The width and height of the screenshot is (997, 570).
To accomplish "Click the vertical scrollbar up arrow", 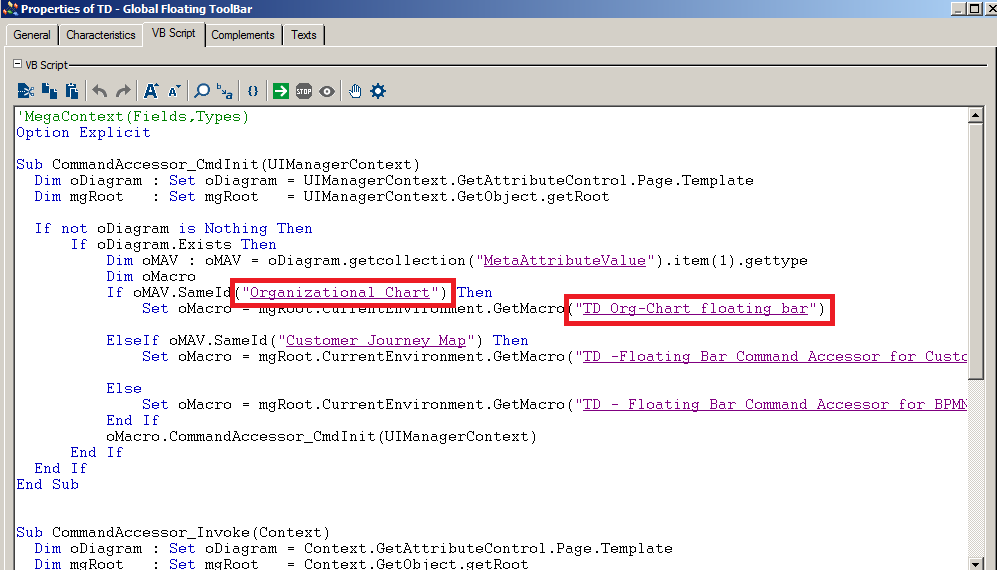I will [x=975, y=116].
